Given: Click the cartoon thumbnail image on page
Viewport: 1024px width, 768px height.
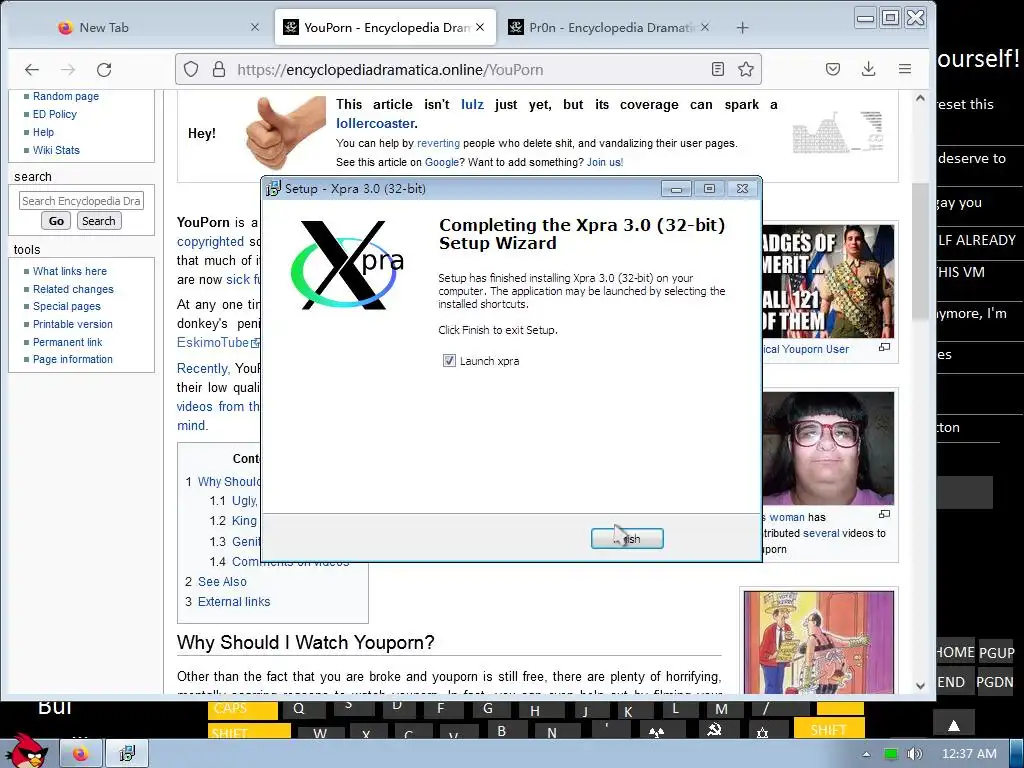Looking at the screenshot, I should pyautogui.click(x=818, y=643).
